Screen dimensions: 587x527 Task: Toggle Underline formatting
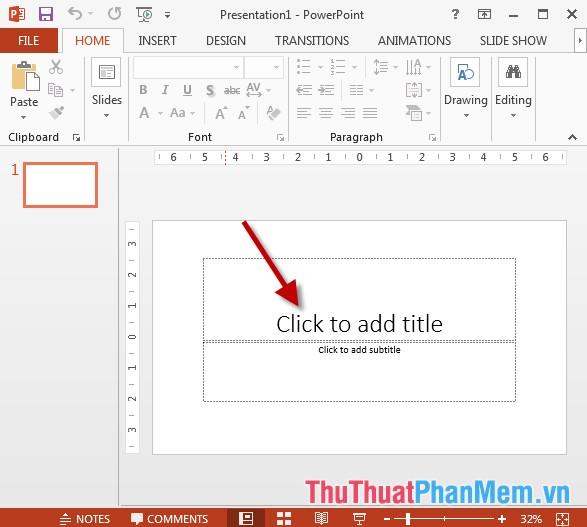click(187, 90)
